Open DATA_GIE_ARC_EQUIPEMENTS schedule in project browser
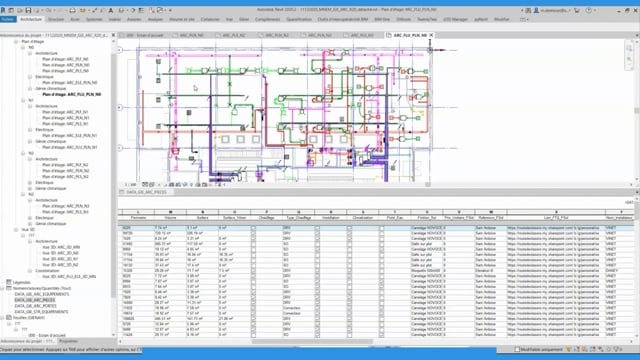Viewport: 640px width, 360px height. (x=42, y=294)
